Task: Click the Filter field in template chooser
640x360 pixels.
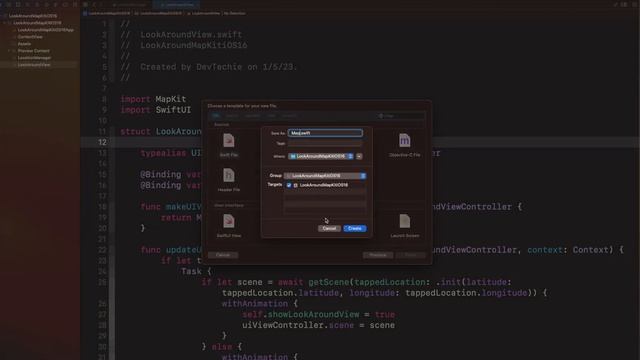Action: click(400, 116)
